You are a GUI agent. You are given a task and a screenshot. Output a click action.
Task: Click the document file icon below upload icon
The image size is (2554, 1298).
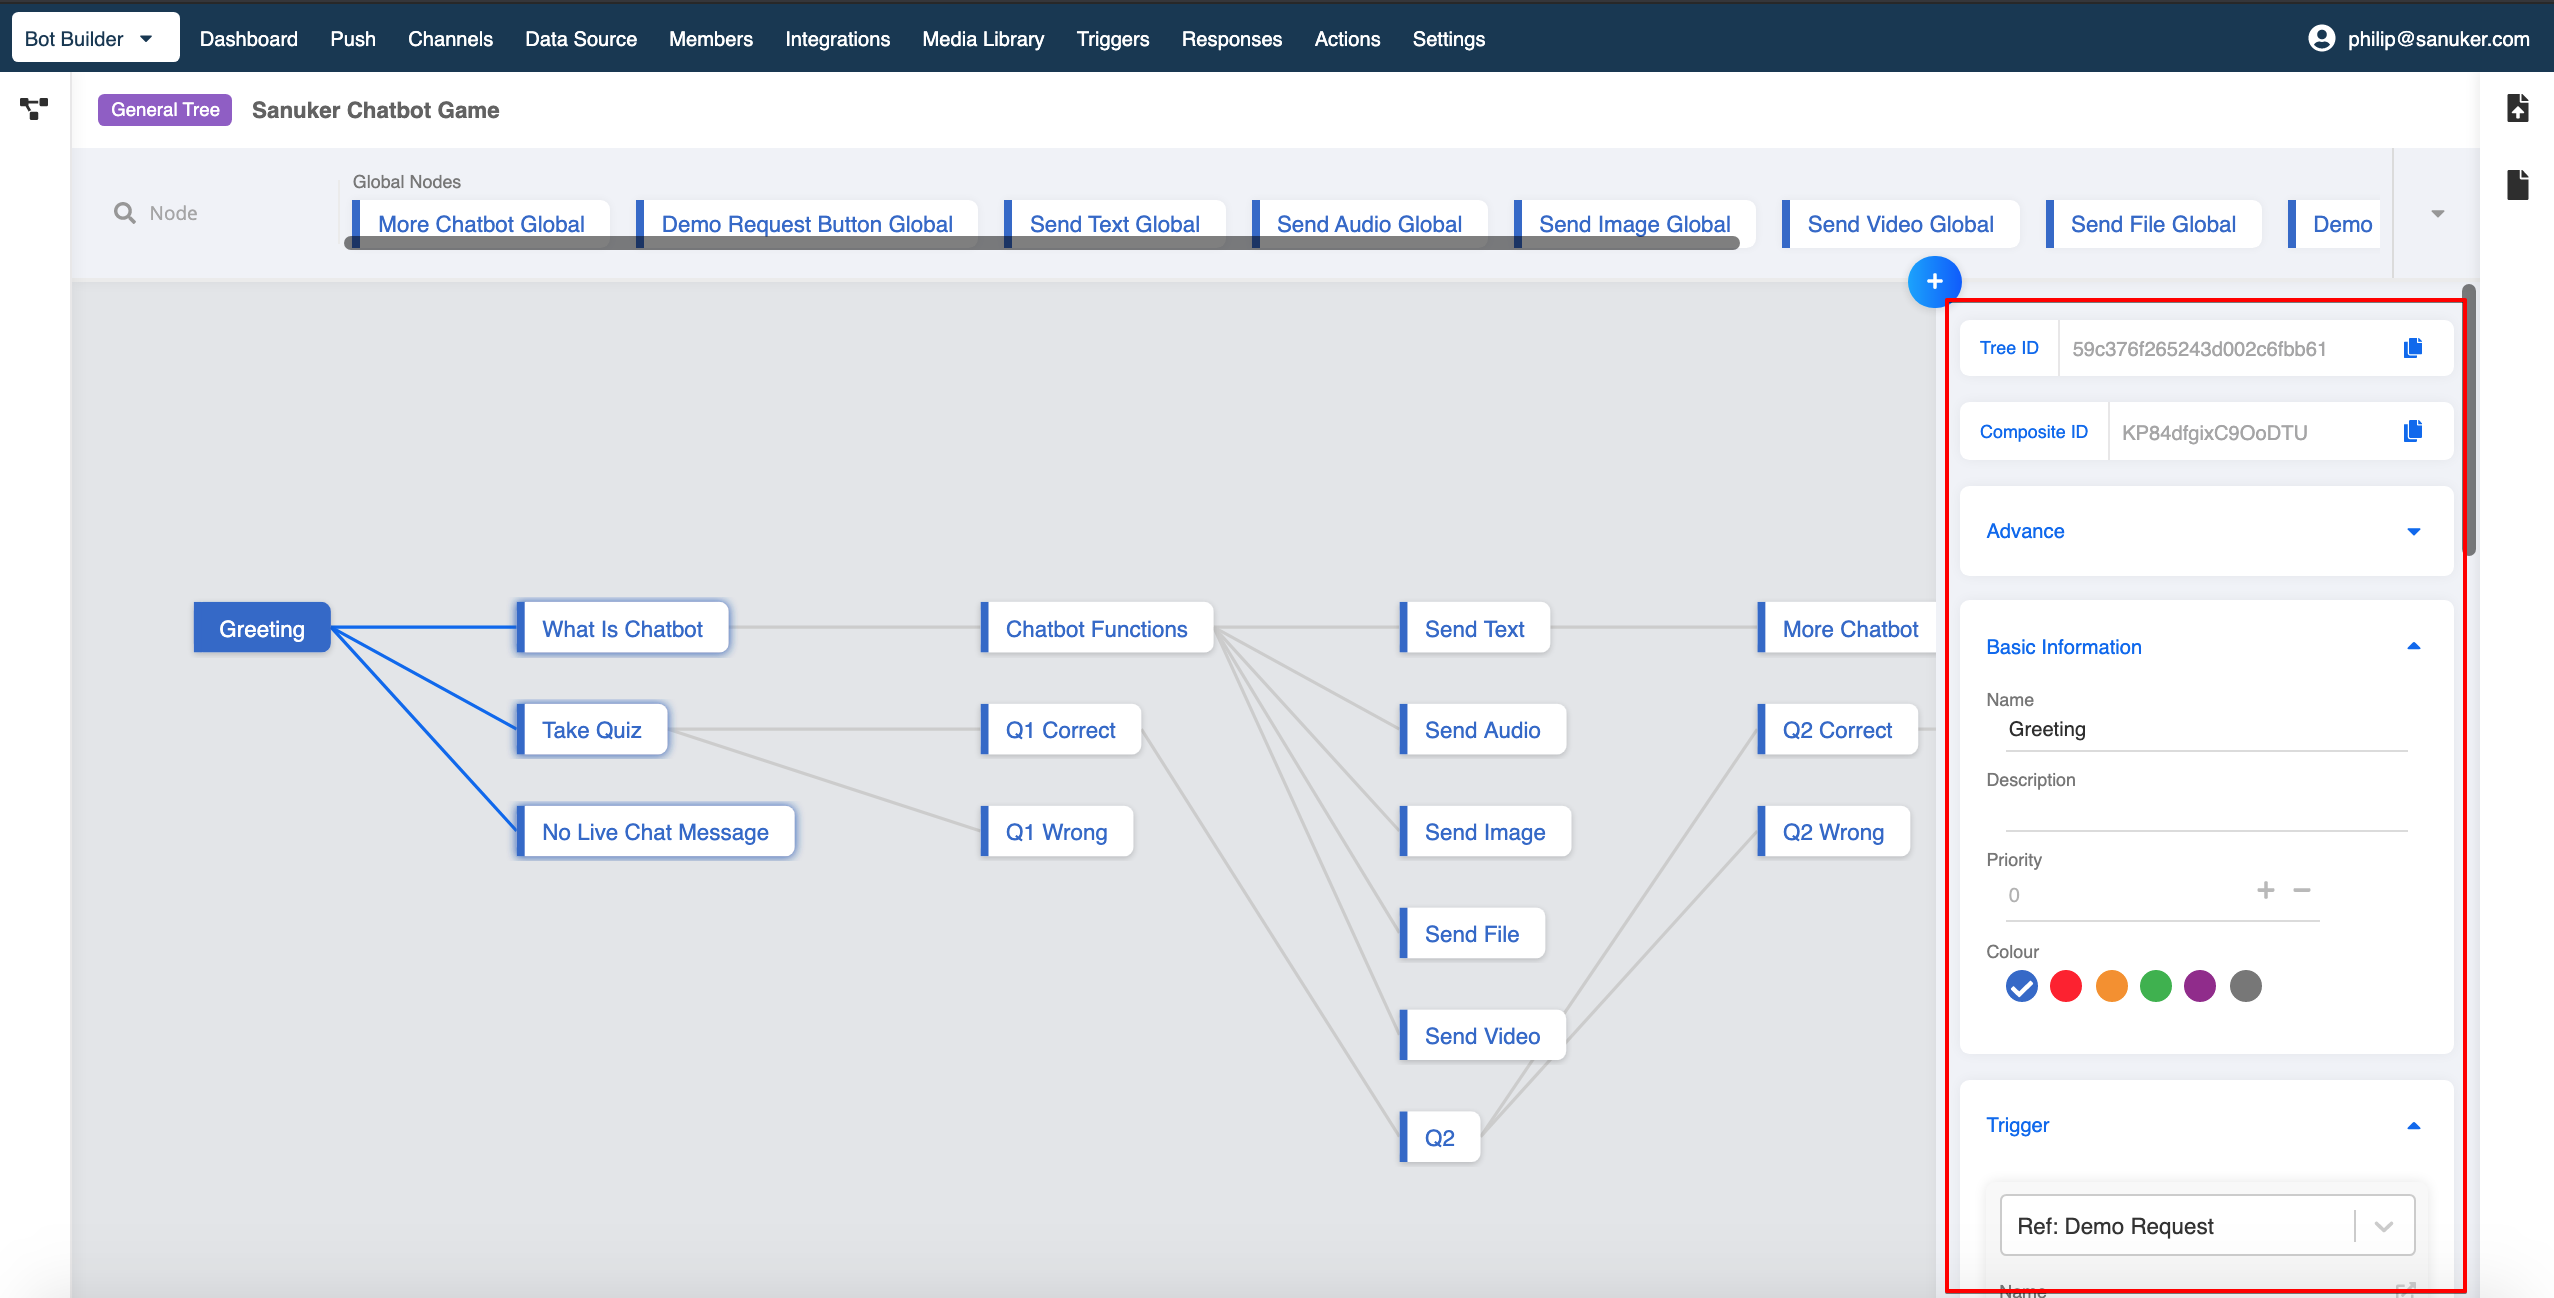(x=2517, y=185)
